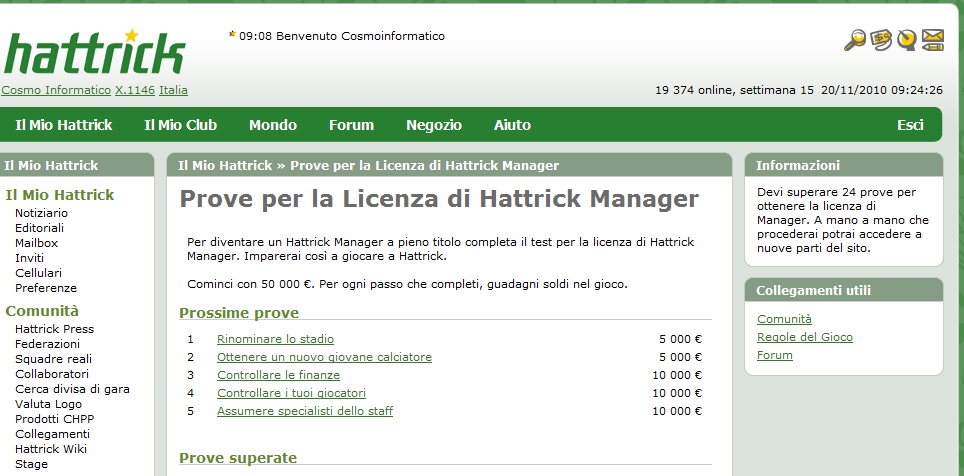964x476 pixels.
Task: Open the Controllare i tuoi giocatori task
Action: tap(291, 393)
